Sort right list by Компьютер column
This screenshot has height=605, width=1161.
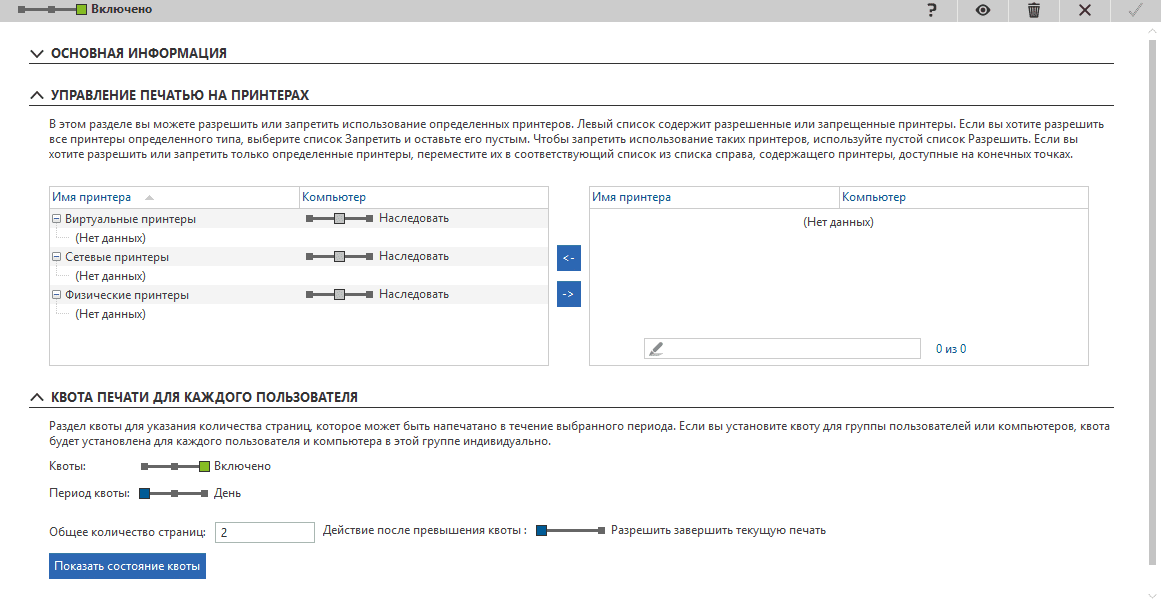[963, 197]
